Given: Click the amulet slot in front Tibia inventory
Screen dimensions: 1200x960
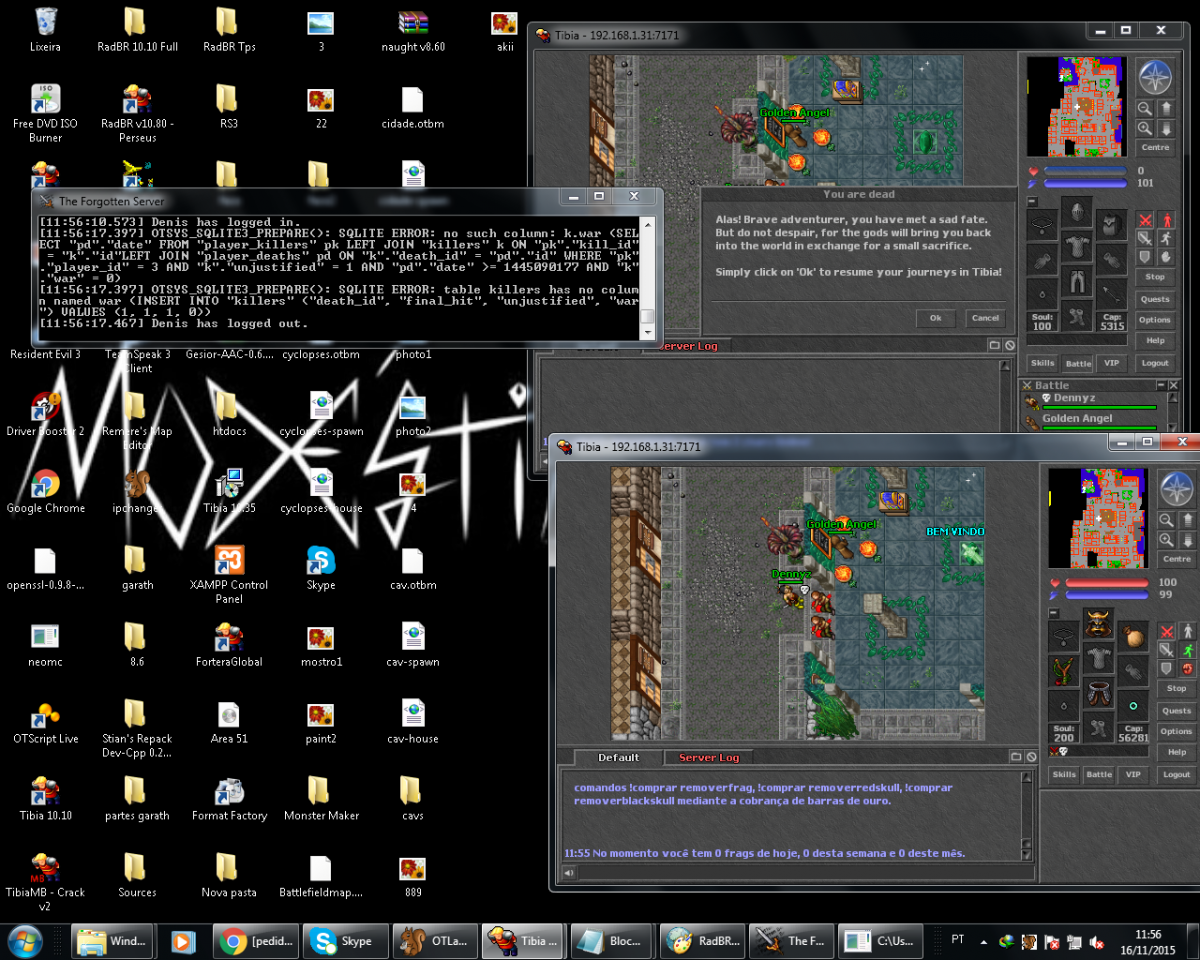Looking at the screenshot, I should [1064, 636].
